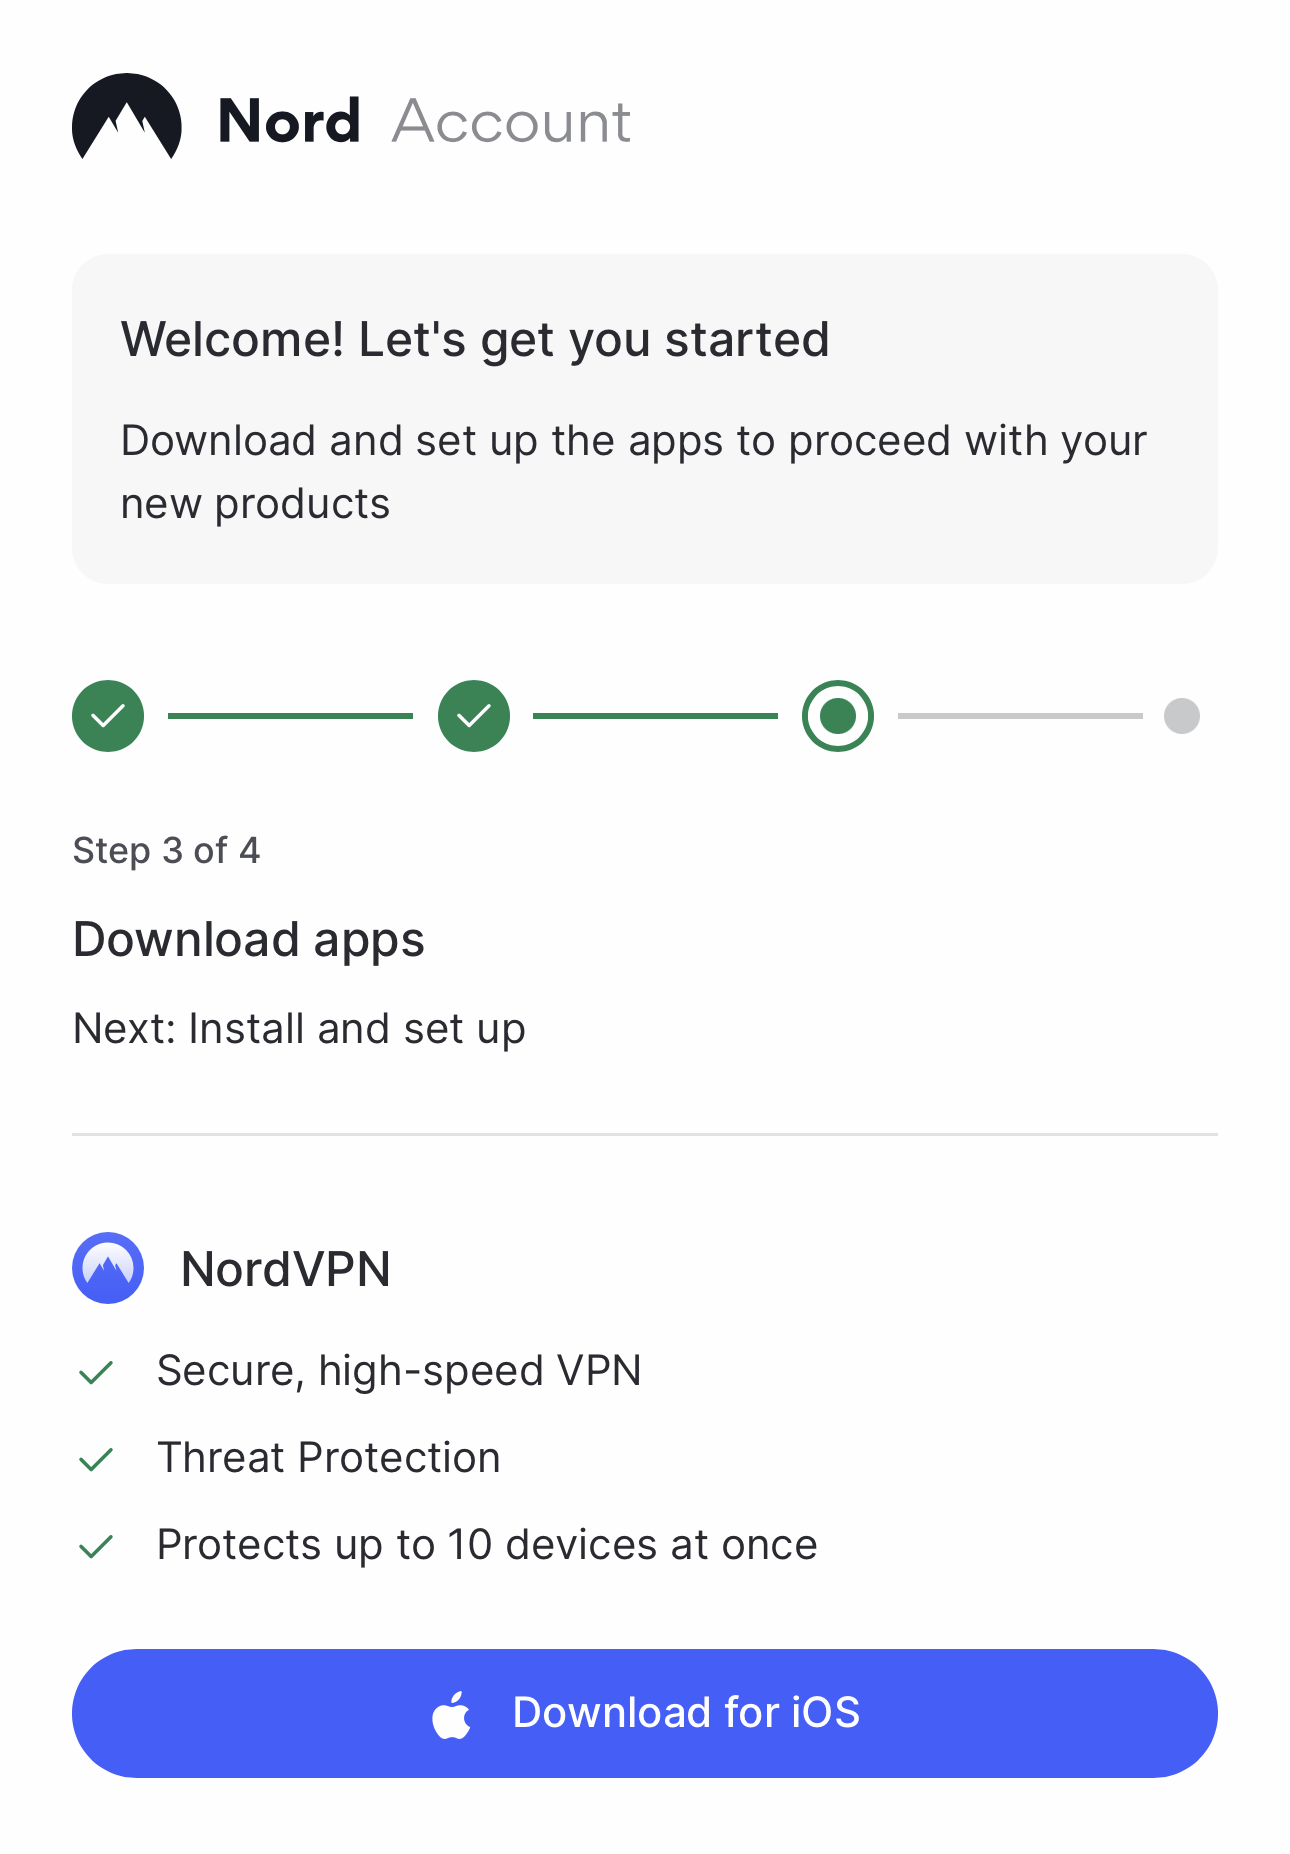Click the Nord mountain logo
The width and height of the screenshot is (1290, 1854).
(127, 118)
